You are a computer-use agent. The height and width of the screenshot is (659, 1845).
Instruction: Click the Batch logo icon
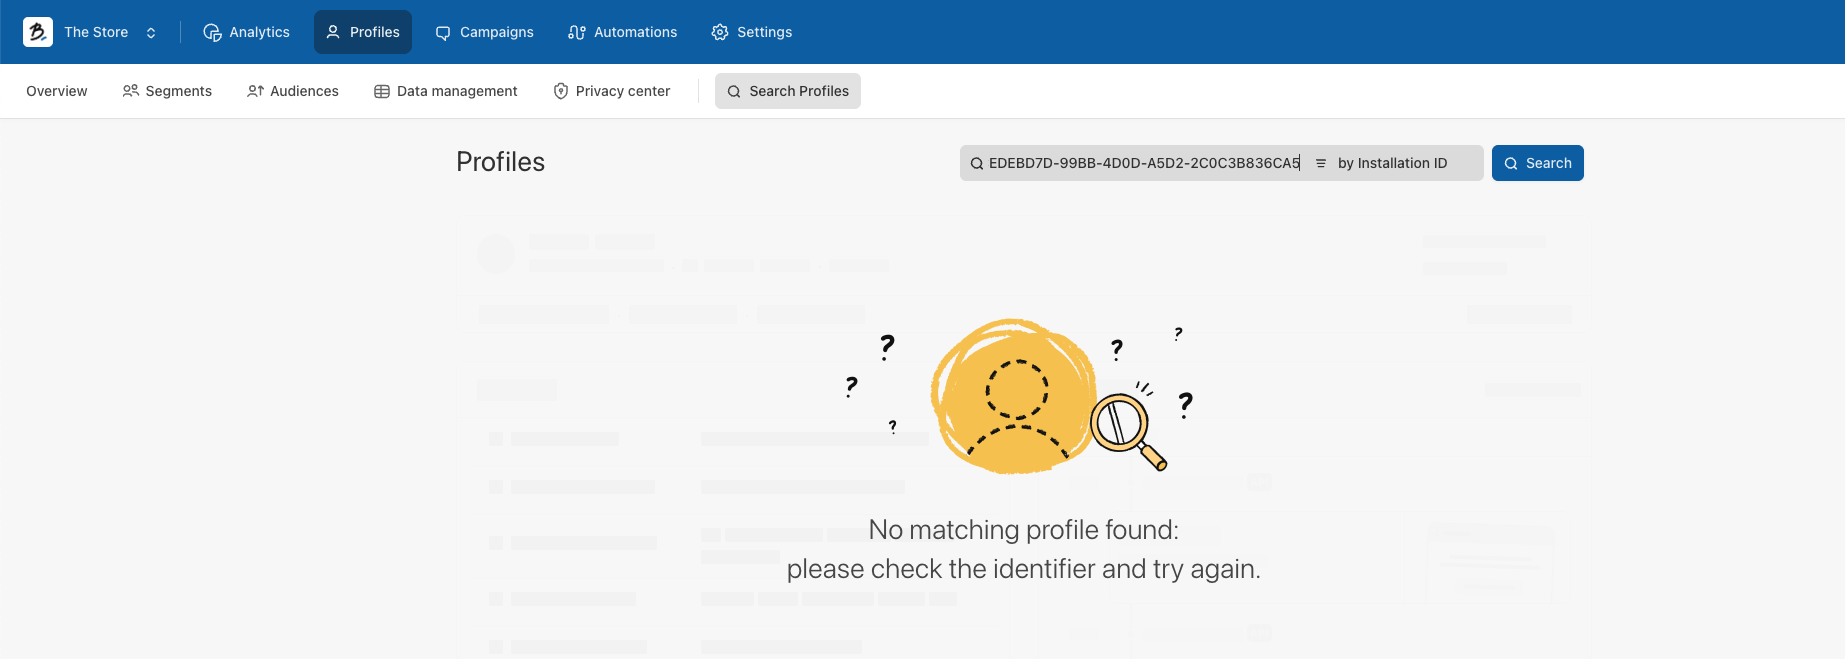click(x=38, y=32)
